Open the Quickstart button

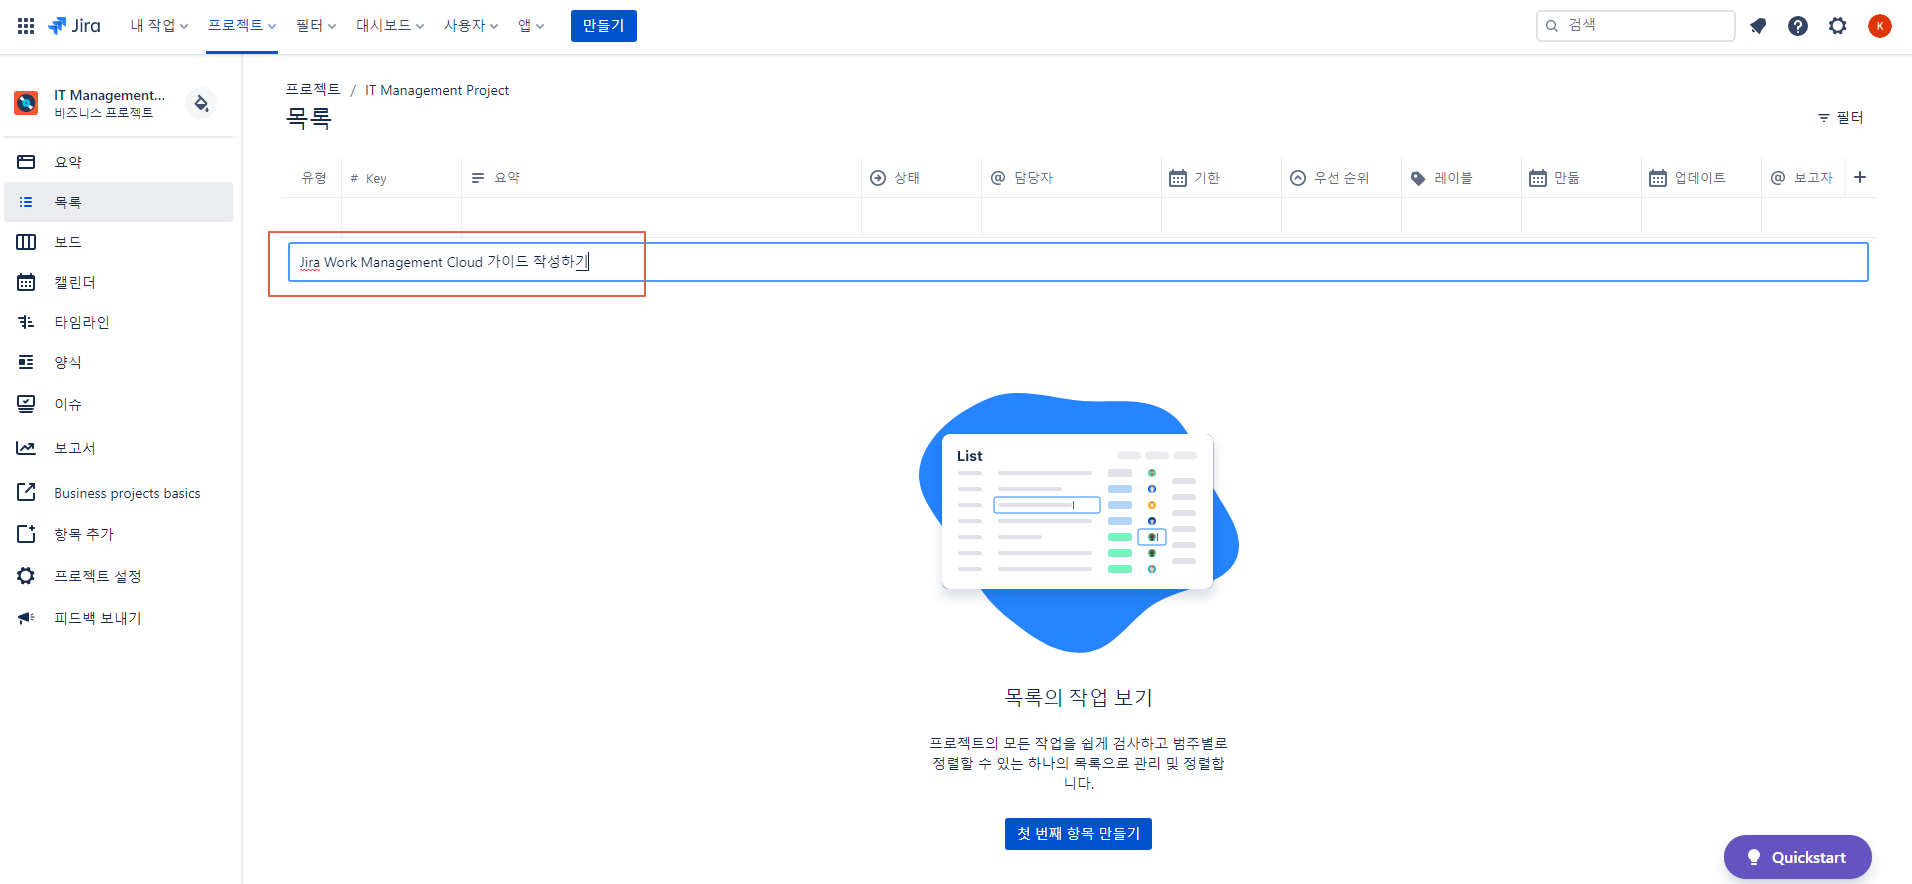[1797, 857]
